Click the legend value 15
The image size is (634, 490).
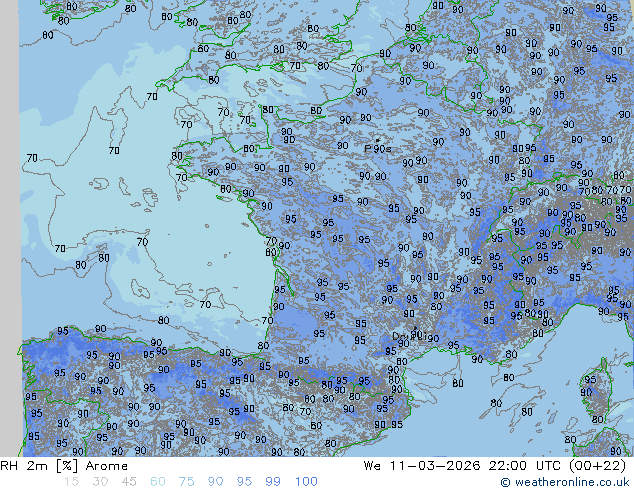click(71, 482)
